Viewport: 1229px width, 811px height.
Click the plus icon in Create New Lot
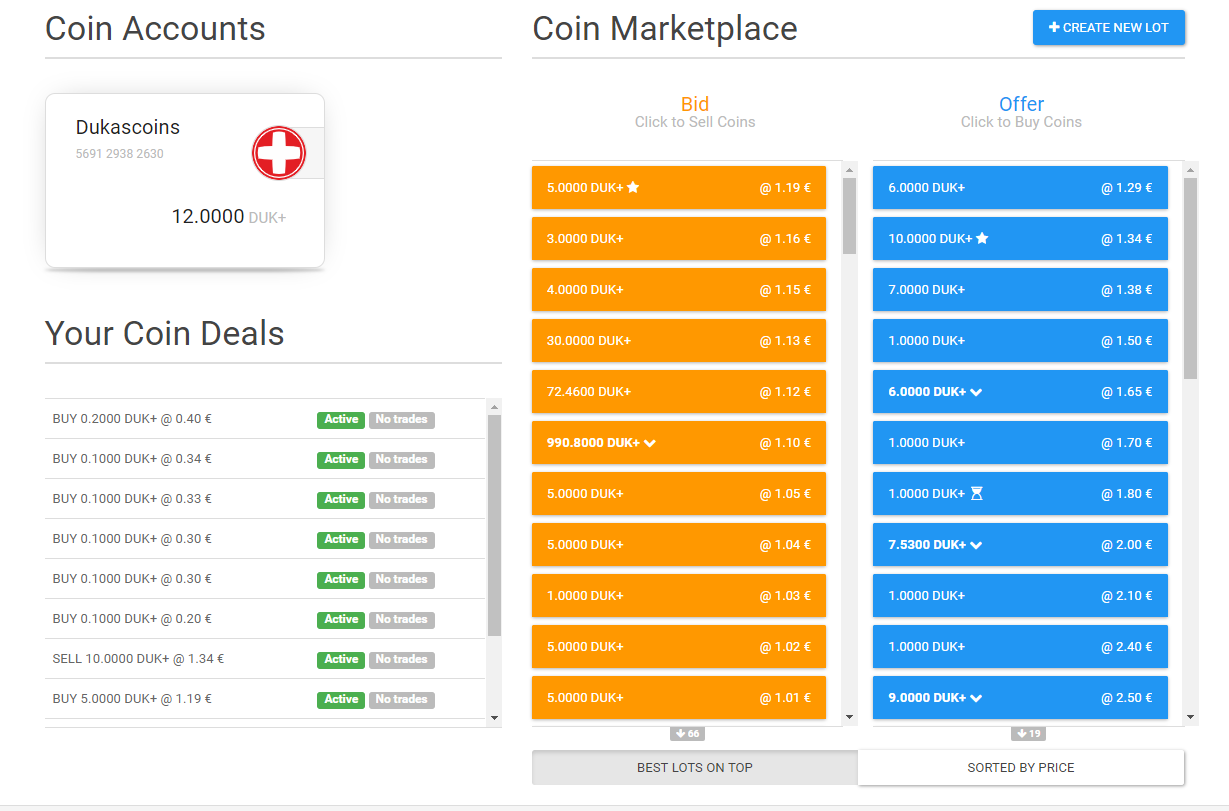1054,28
